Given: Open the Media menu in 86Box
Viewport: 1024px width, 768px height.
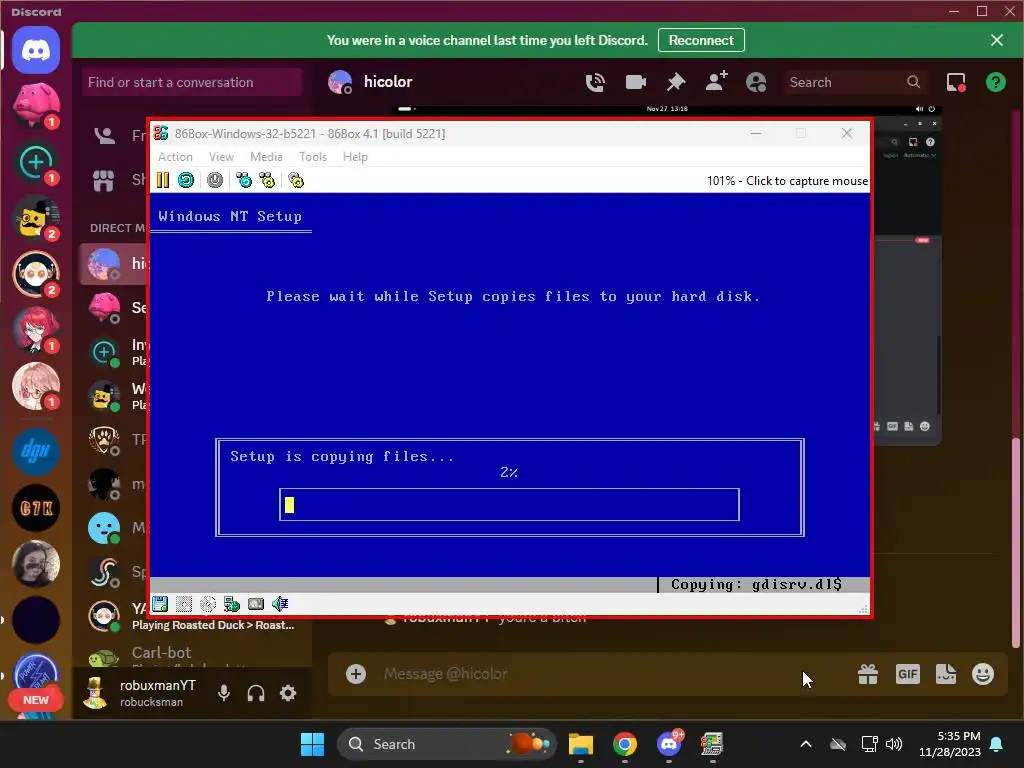Looking at the screenshot, I should click(x=266, y=157).
